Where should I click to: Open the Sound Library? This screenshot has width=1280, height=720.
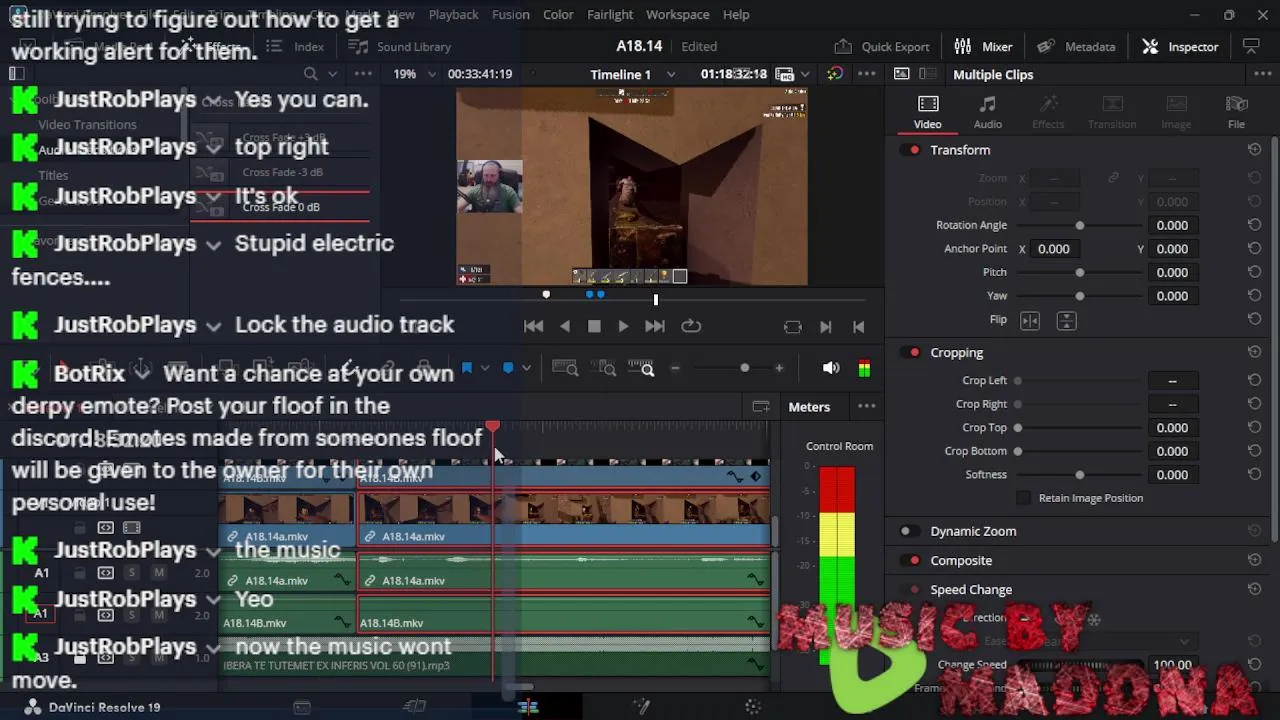[400, 46]
